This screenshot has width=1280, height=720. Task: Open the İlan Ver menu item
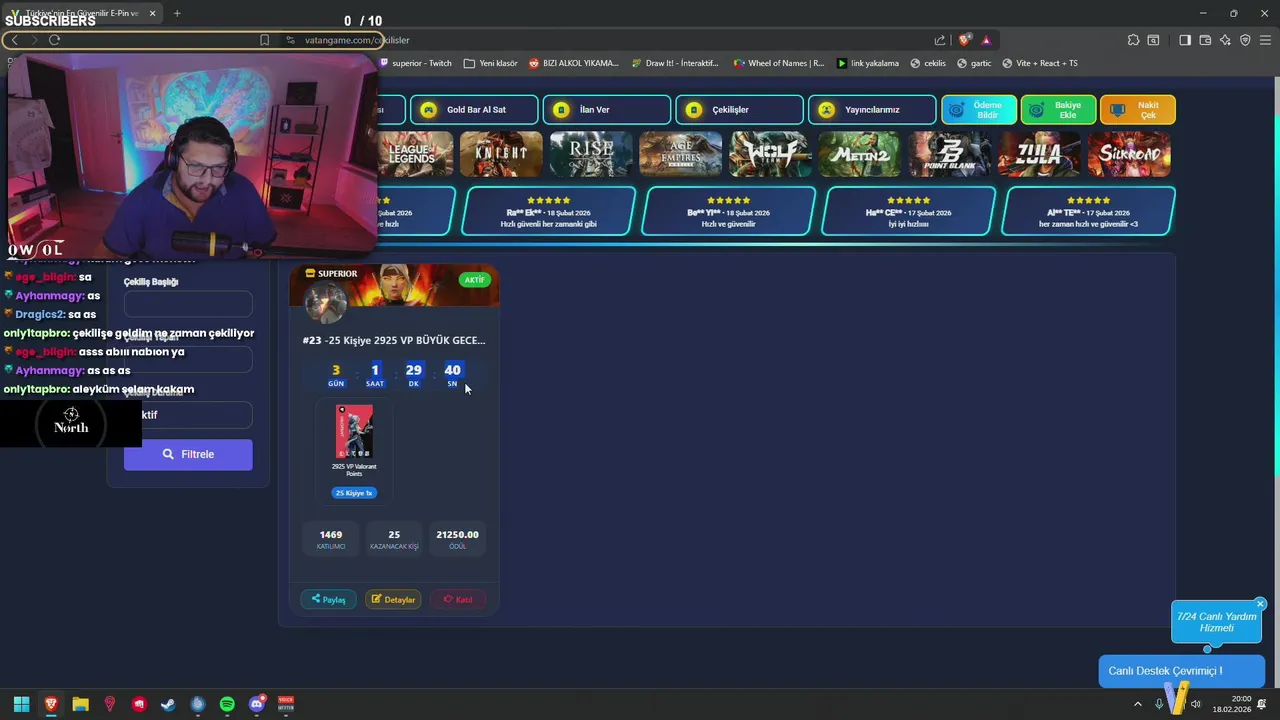click(x=607, y=110)
